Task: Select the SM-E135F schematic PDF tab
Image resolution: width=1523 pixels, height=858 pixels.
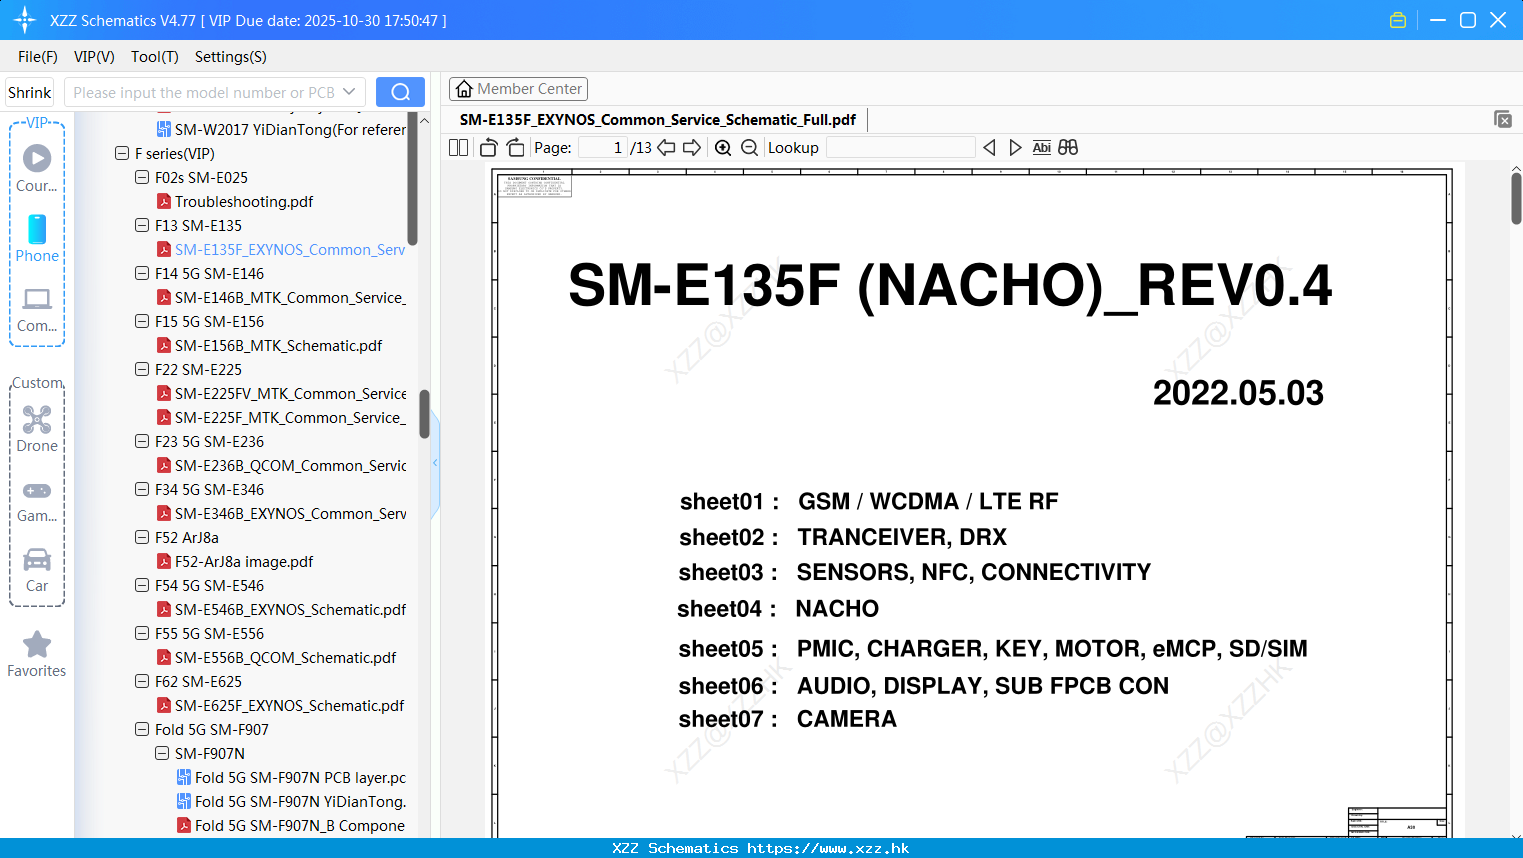Action: (658, 119)
